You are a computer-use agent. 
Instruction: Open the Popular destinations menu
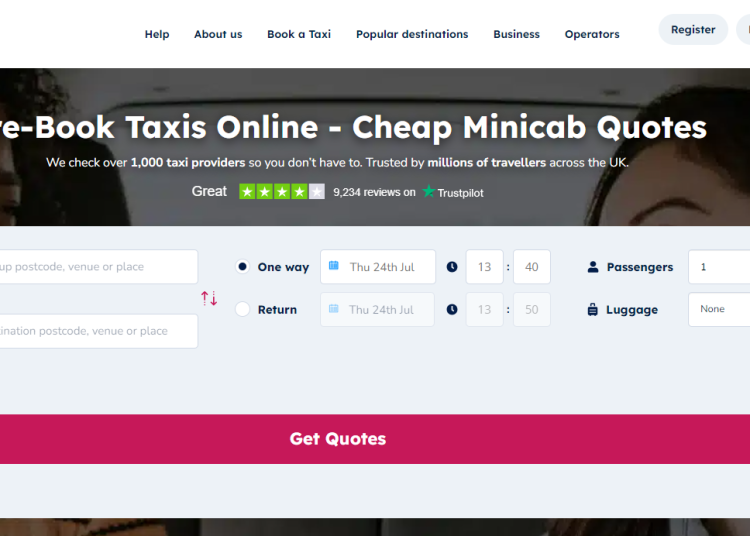click(412, 34)
